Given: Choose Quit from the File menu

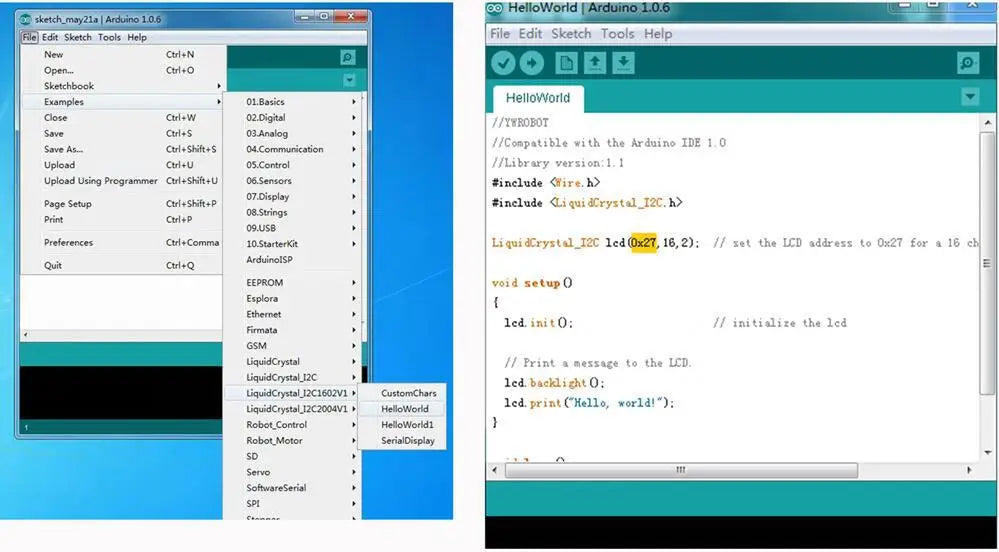Looking at the screenshot, I should point(122,265).
